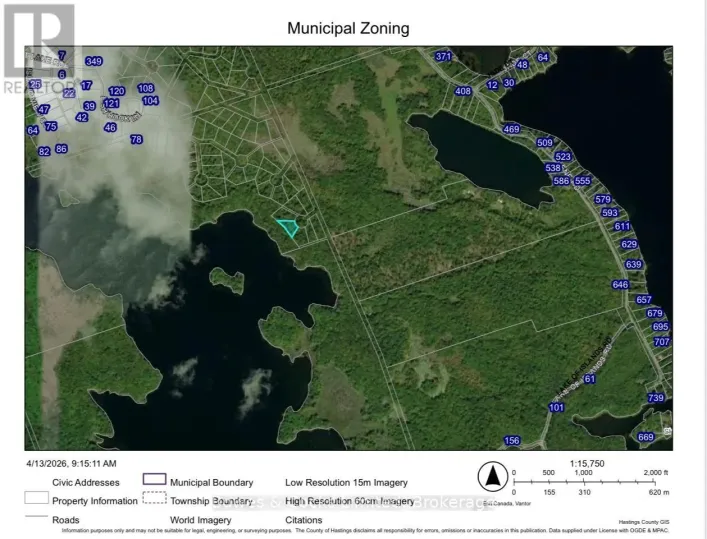This screenshot has width=707, height=539.
Task: Click the highlighted cyan property parcel
Action: pos(288,228)
